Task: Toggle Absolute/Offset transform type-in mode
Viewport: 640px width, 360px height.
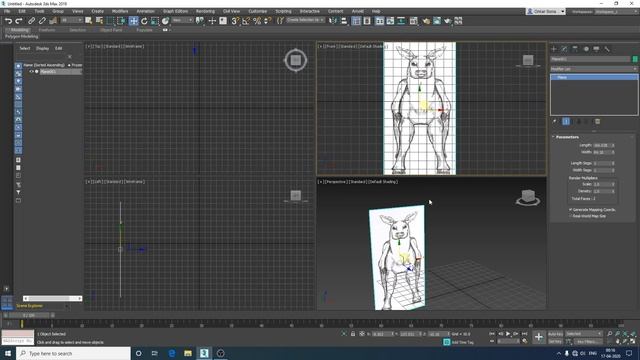Action: (362, 334)
